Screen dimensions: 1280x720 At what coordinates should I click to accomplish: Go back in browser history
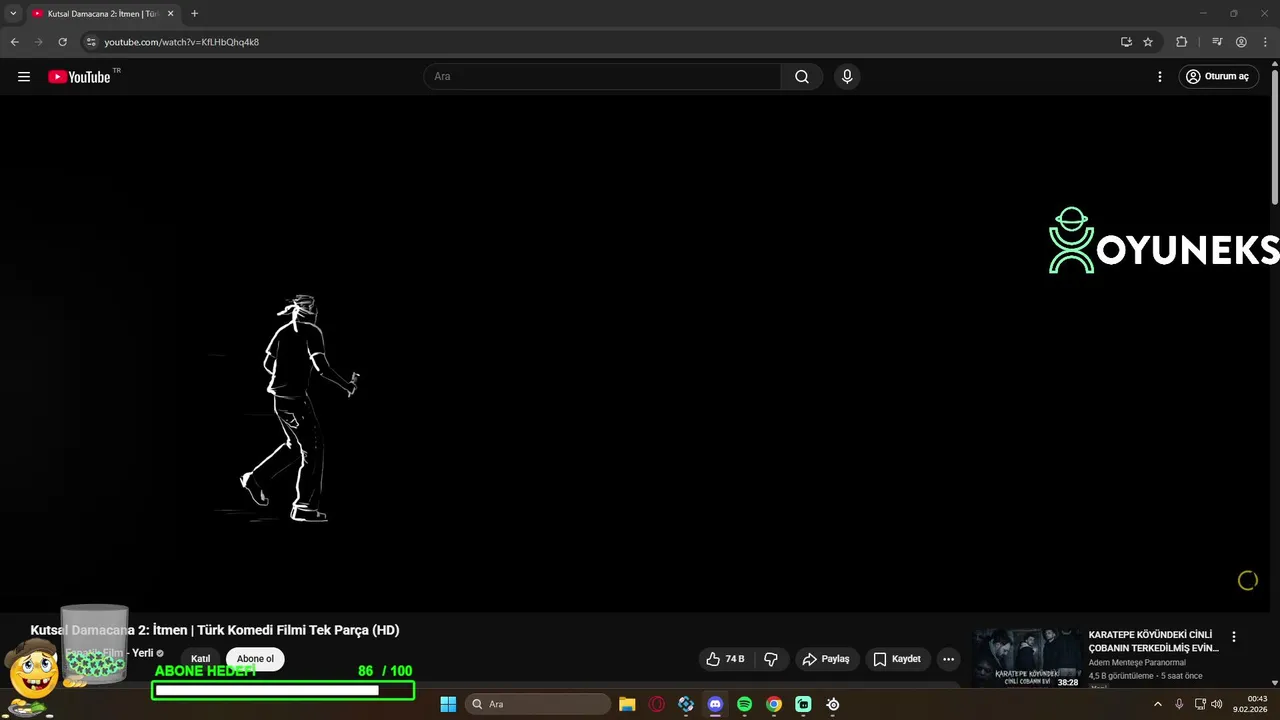14,42
